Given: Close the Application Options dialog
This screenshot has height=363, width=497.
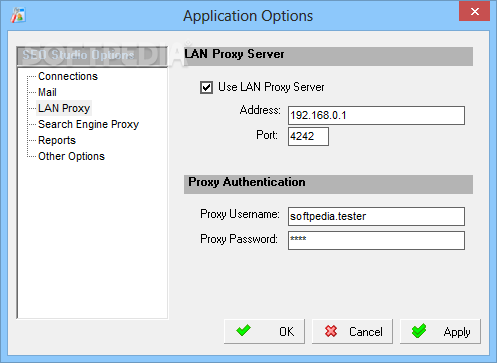Looking at the screenshot, I should point(474,11).
